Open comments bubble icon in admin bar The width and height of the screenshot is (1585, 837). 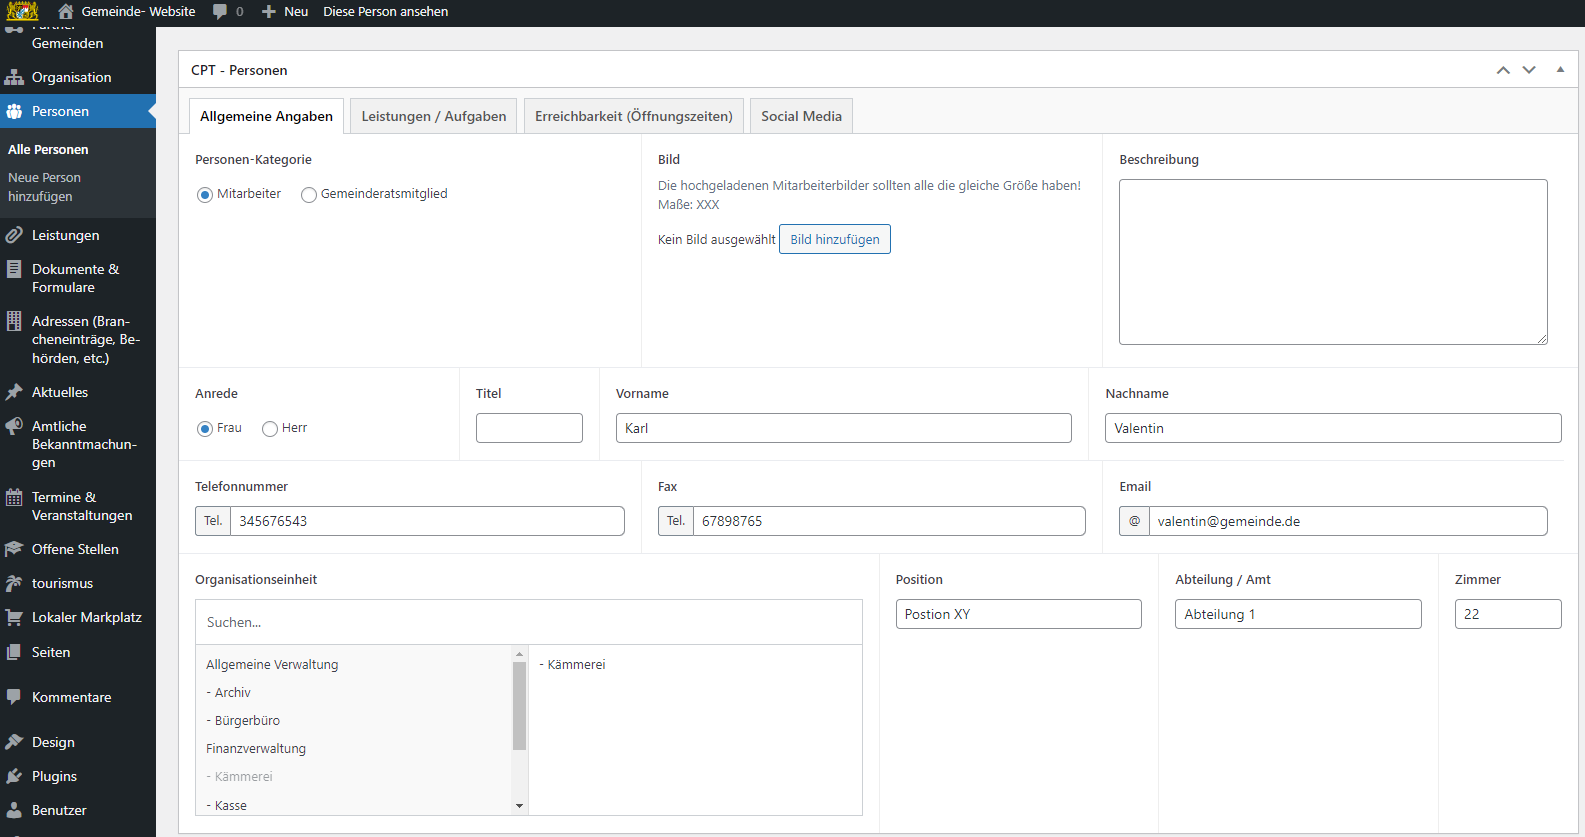point(219,12)
